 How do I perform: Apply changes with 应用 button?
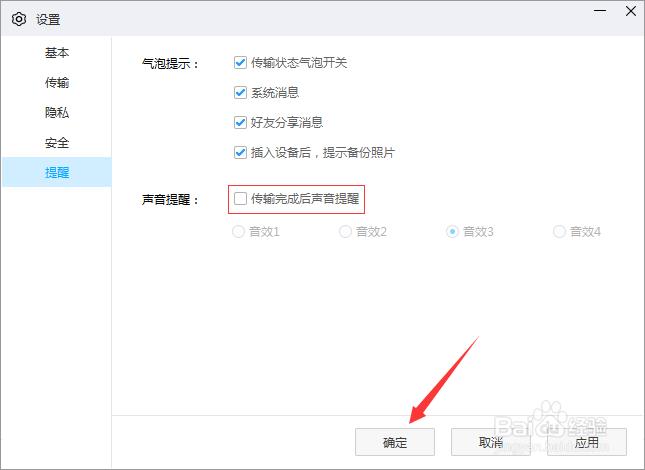(x=587, y=442)
